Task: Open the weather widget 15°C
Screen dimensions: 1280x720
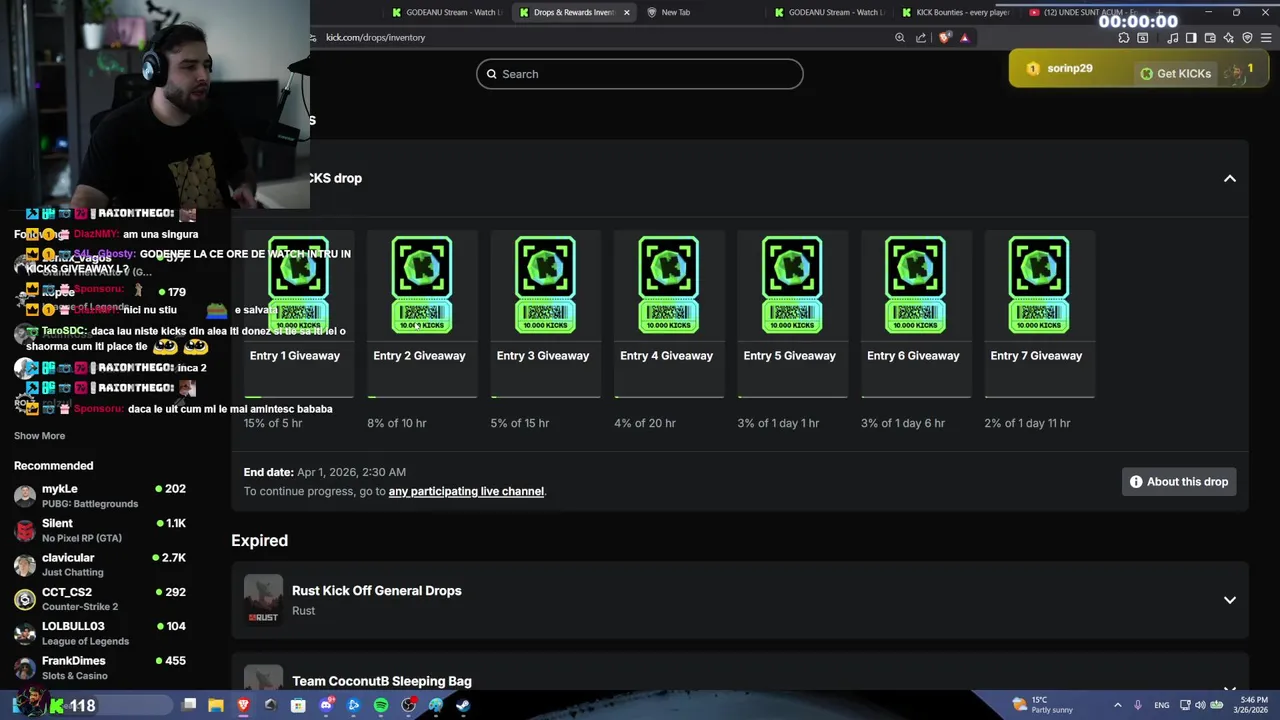Action: (1043, 705)
